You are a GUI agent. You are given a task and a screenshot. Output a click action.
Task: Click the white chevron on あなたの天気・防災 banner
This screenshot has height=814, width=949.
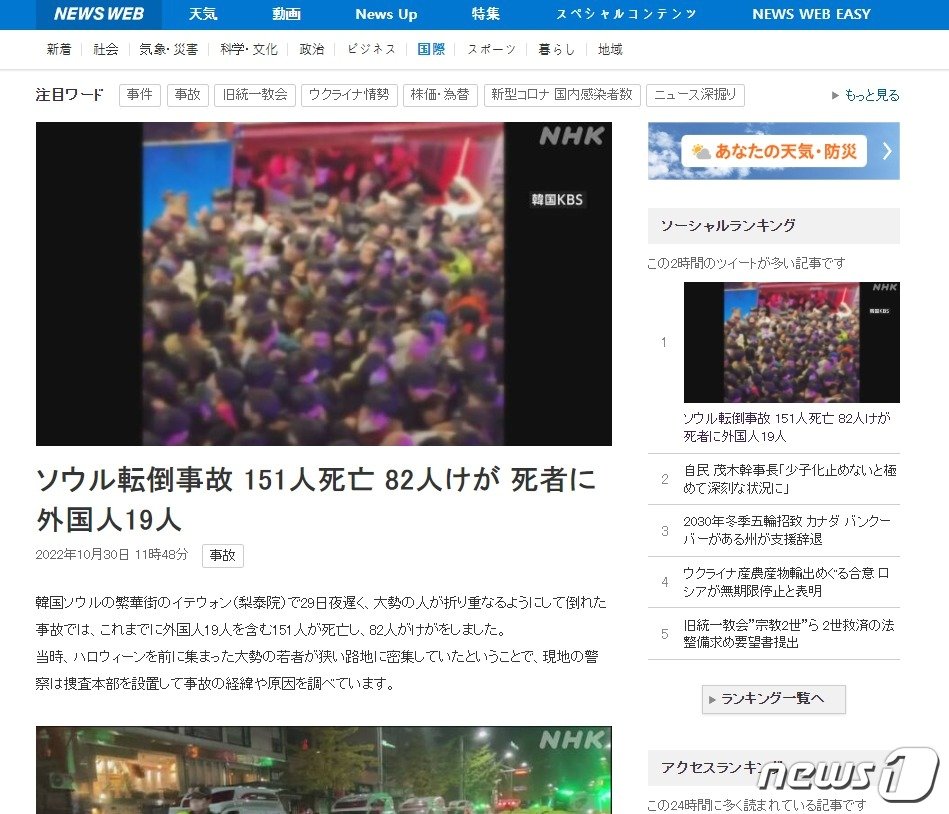coord(886,148)
